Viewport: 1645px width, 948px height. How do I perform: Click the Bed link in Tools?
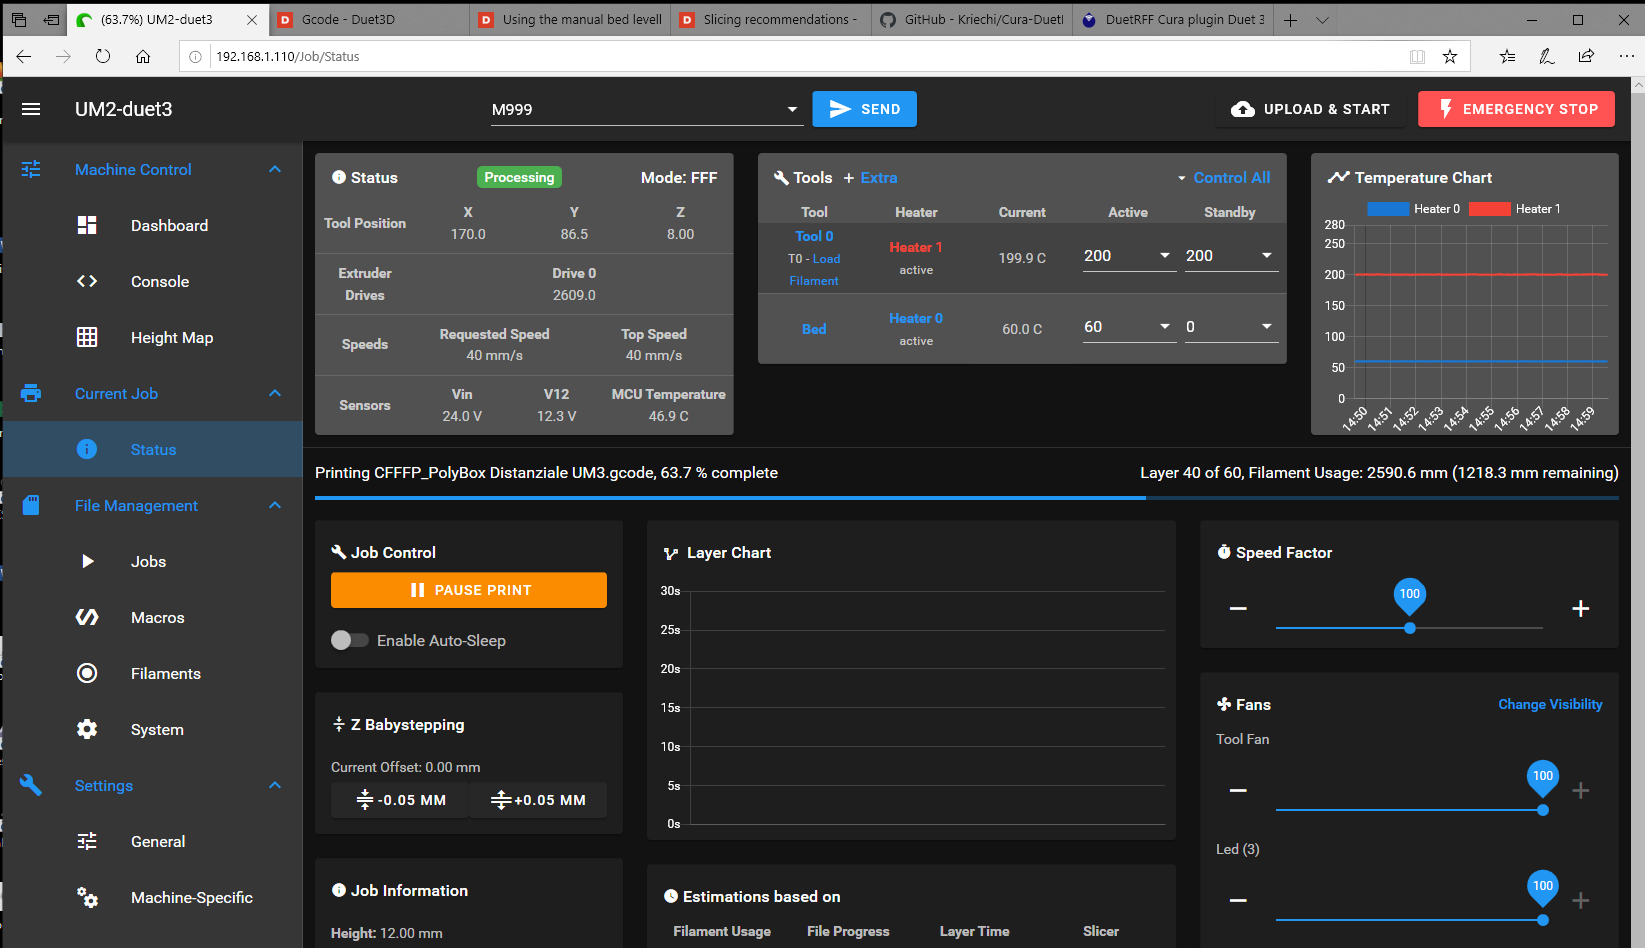pyautogui.click(x=814, y=329)
